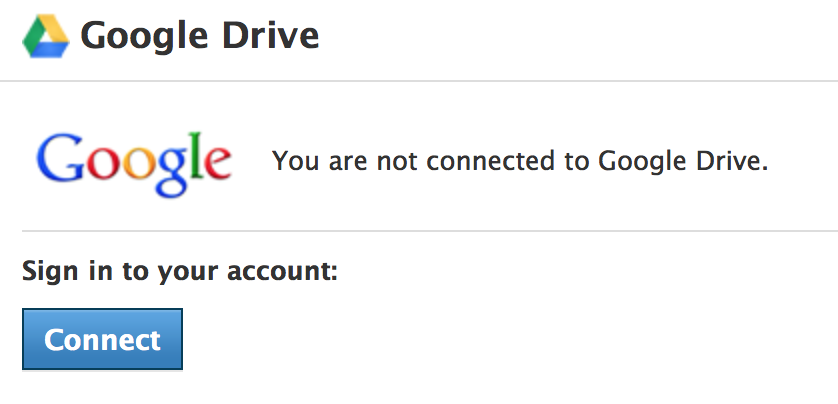Click 'Google Drive.' at end of status message
The width and height of the screenshot is (838, 404).
pos(683,161)
